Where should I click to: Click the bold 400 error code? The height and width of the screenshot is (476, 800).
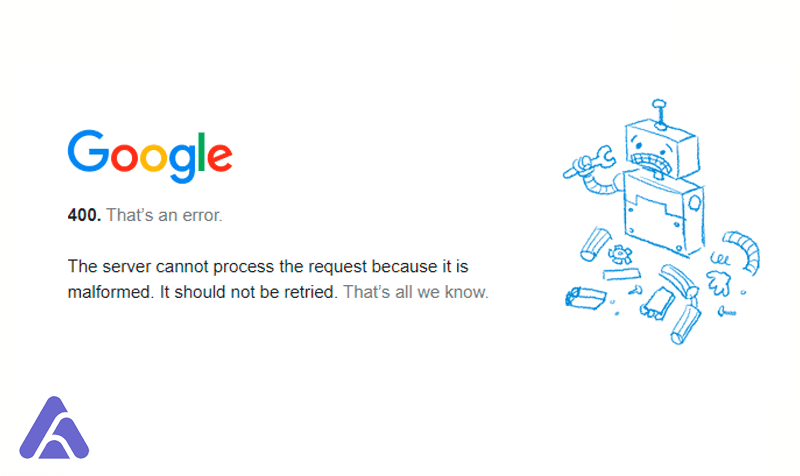pyautogui.click(x=84, y=215)
